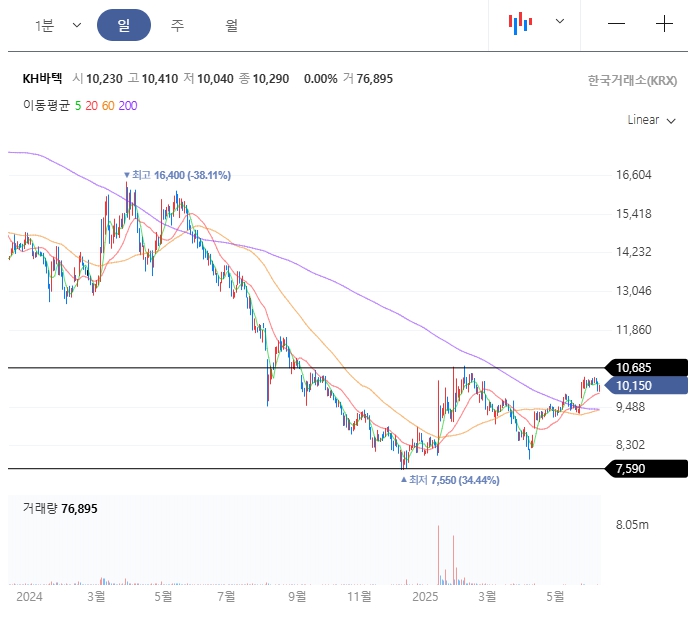Click the 8,302 price axis label
Image resolution: width=694 pixels, height=624 pixels.
coord(631,445)
